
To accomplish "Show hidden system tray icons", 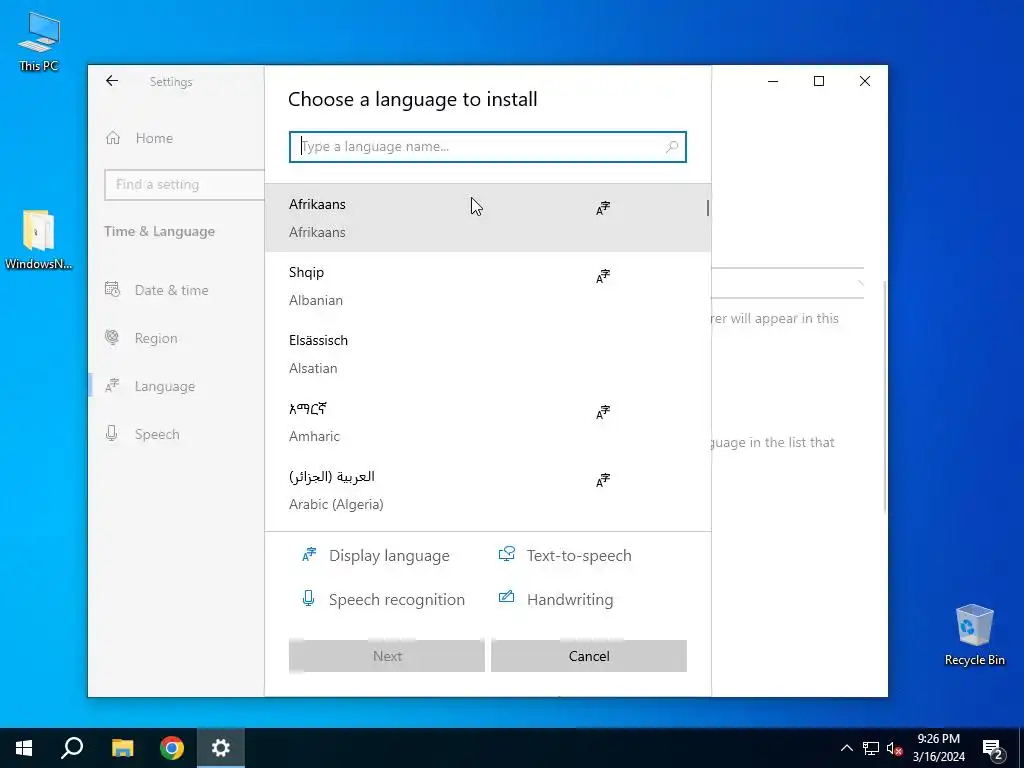I will click(x=846, y=748).
